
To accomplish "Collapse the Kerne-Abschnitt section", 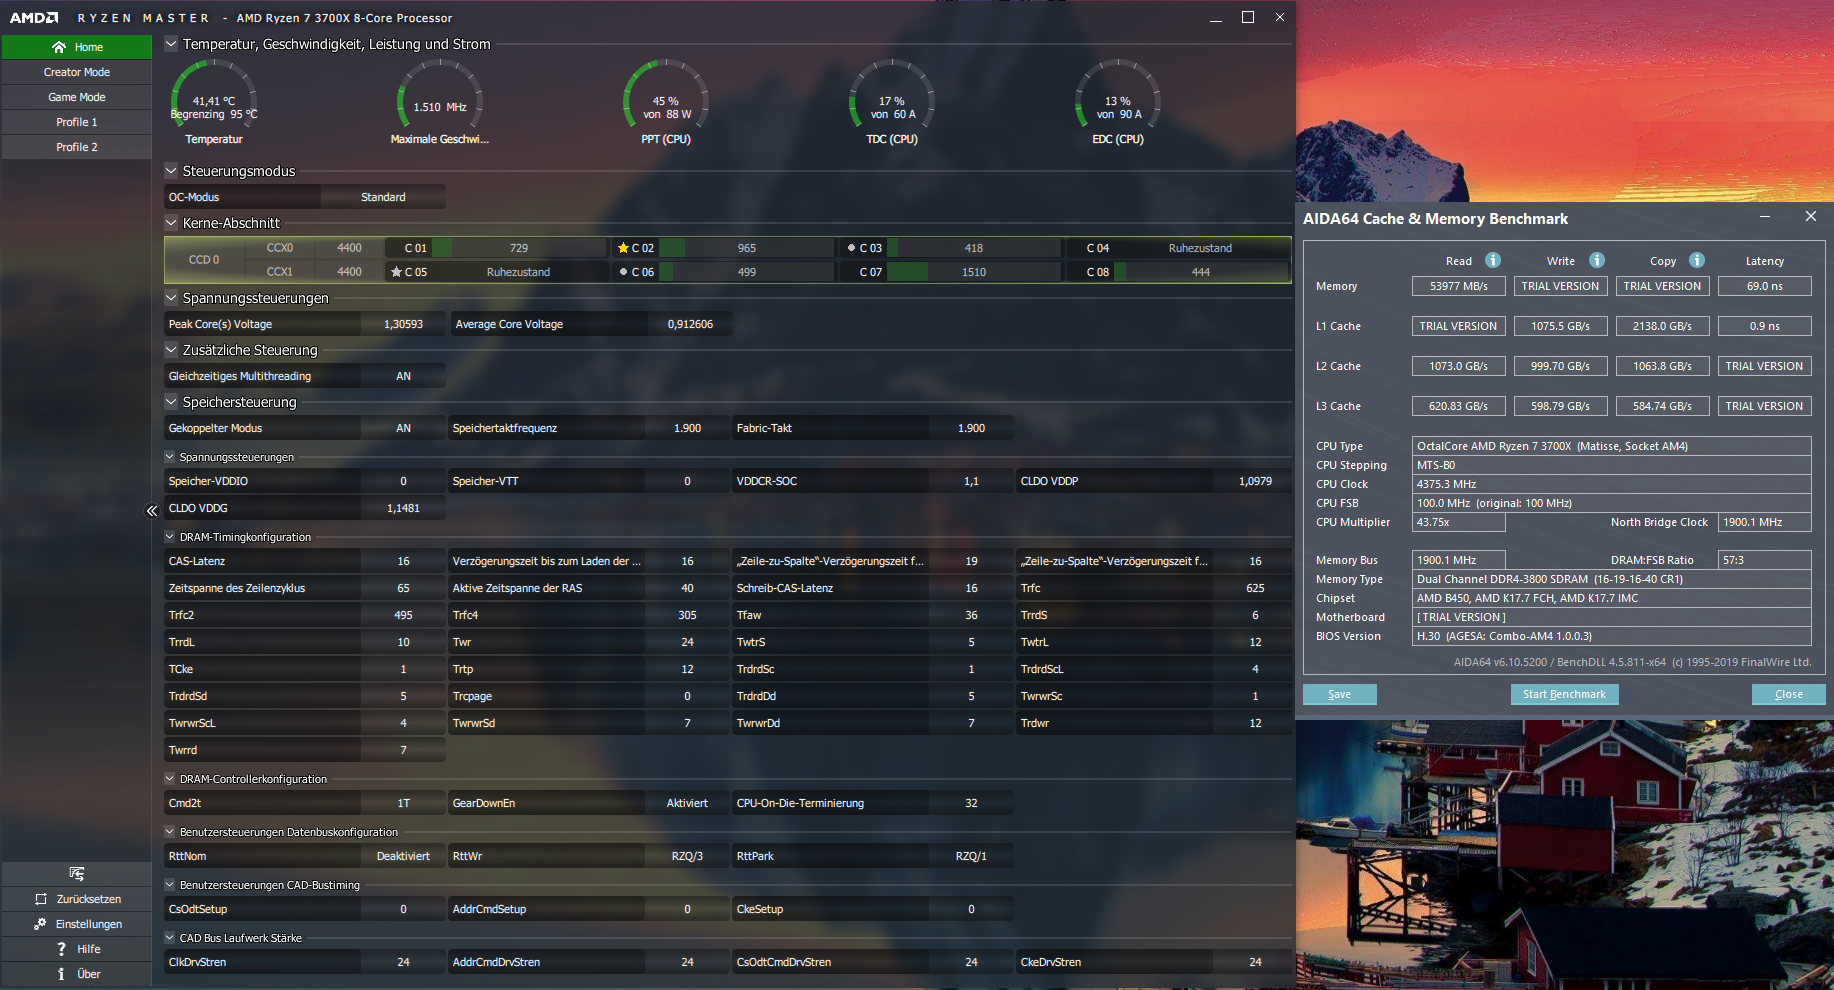I will [171, 223].
